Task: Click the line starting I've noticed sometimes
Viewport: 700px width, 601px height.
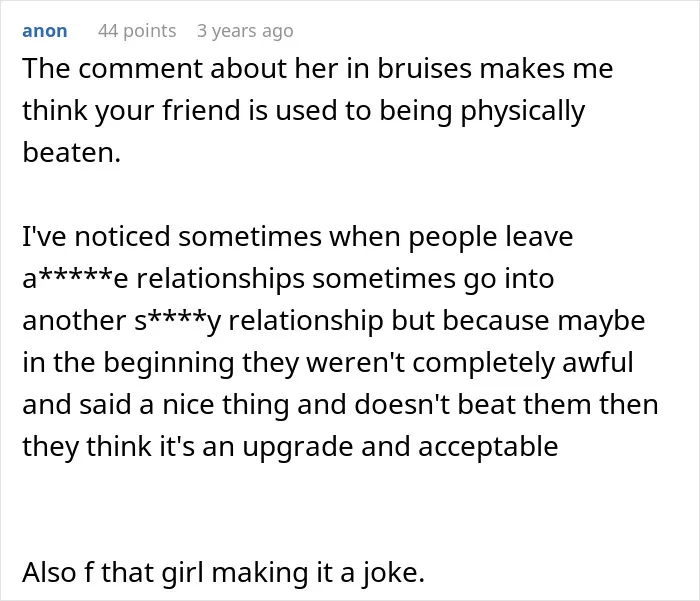Action: 298,237
